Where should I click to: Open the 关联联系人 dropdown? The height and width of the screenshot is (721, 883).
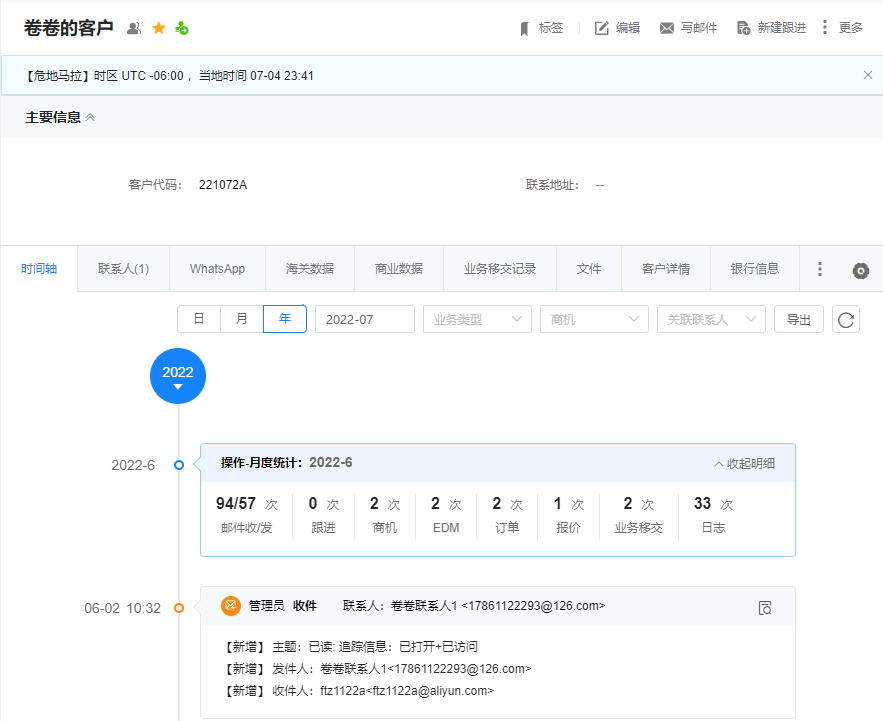point(711,319)
